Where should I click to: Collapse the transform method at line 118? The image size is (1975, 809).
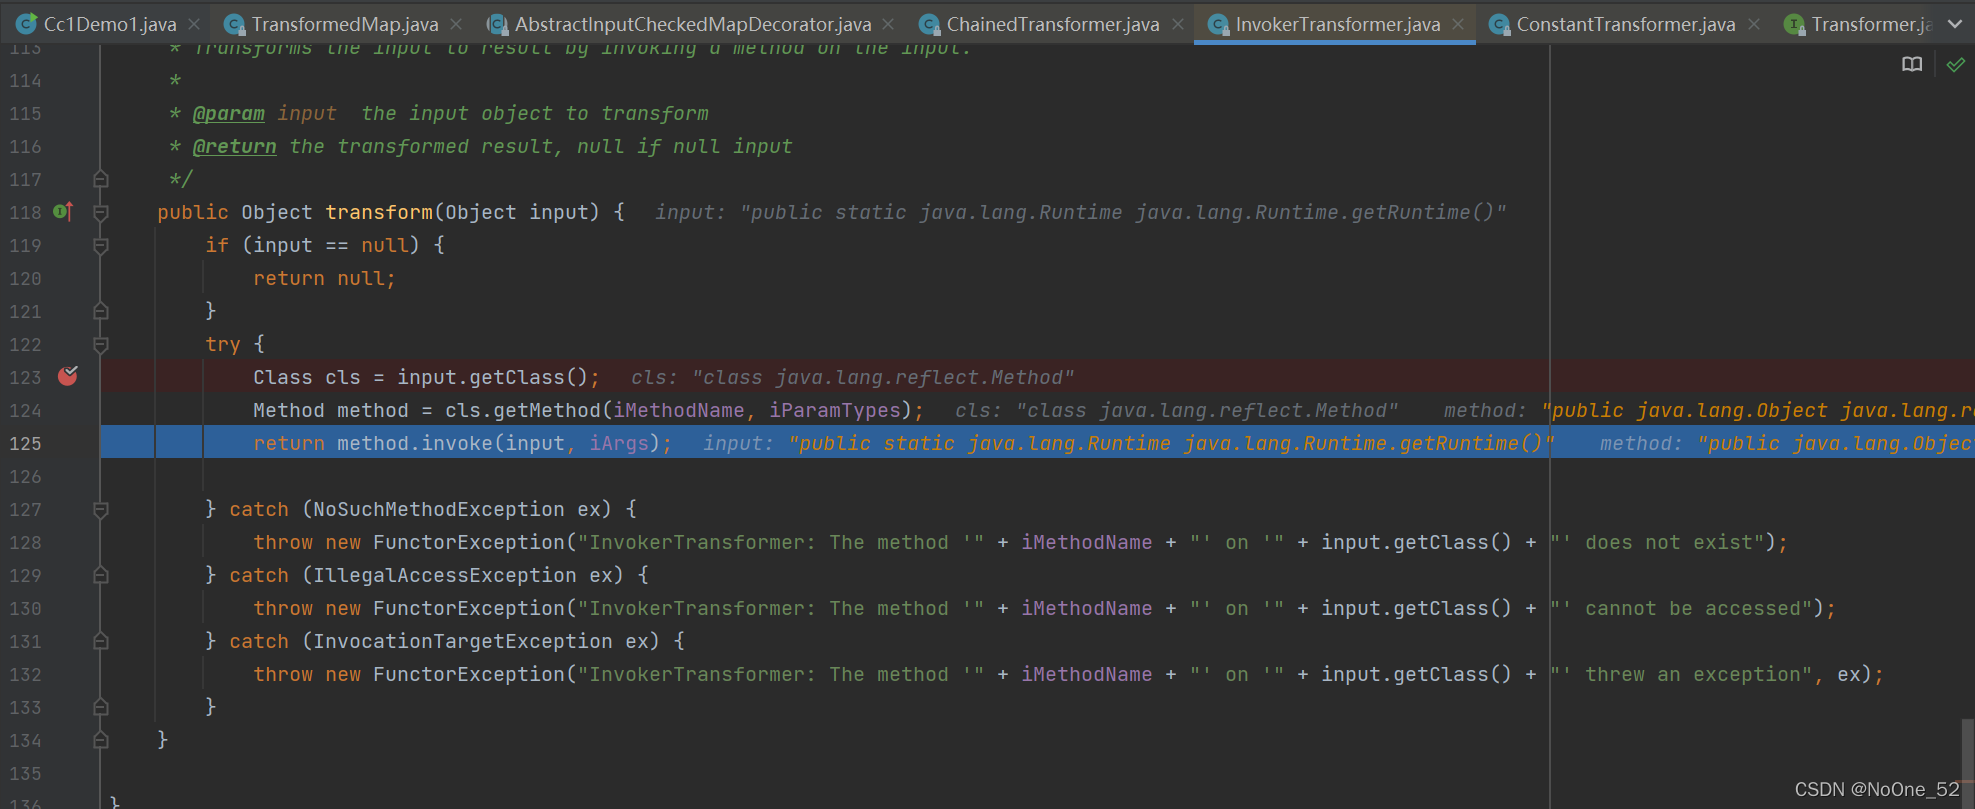point(101,212)
